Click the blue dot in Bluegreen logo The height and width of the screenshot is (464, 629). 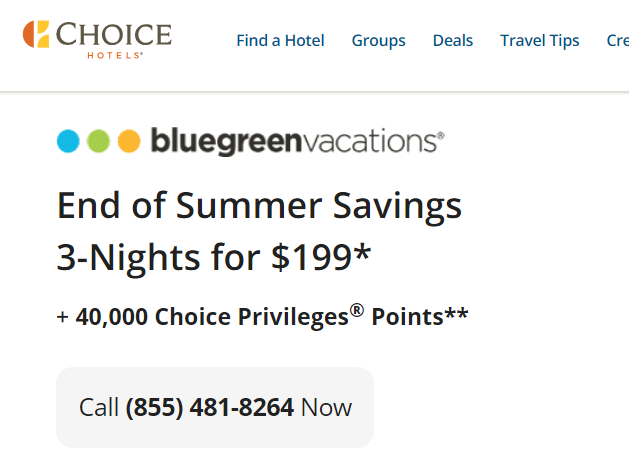(x=68, y=141)
